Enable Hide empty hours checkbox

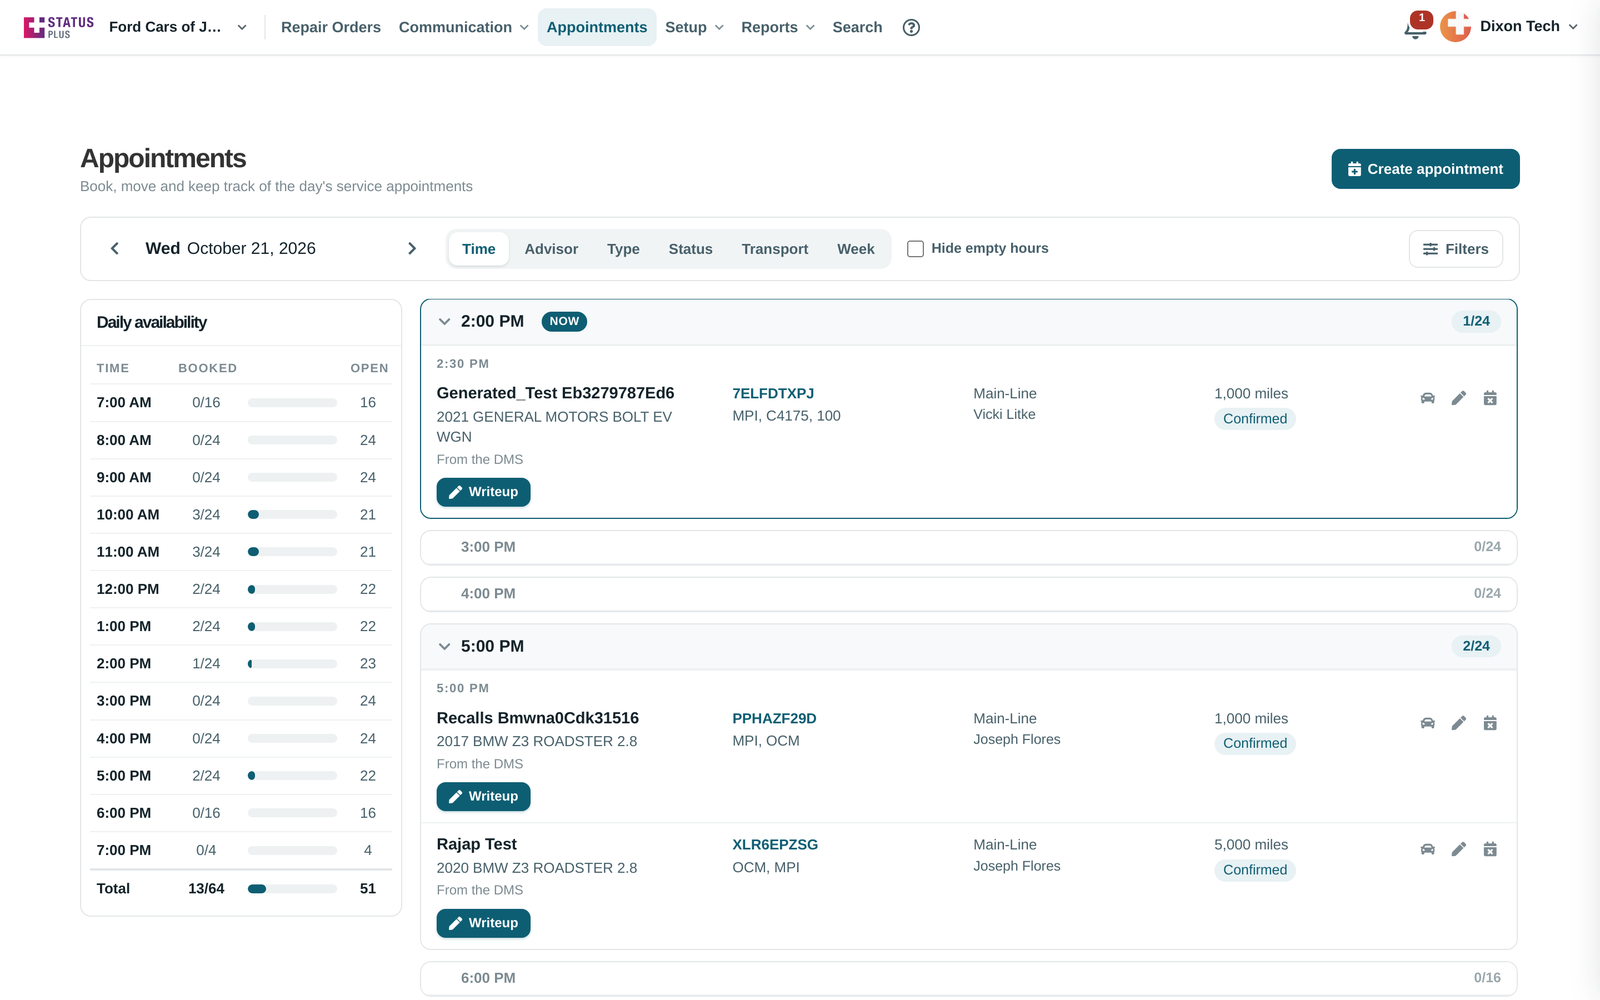tap(915, 249)
